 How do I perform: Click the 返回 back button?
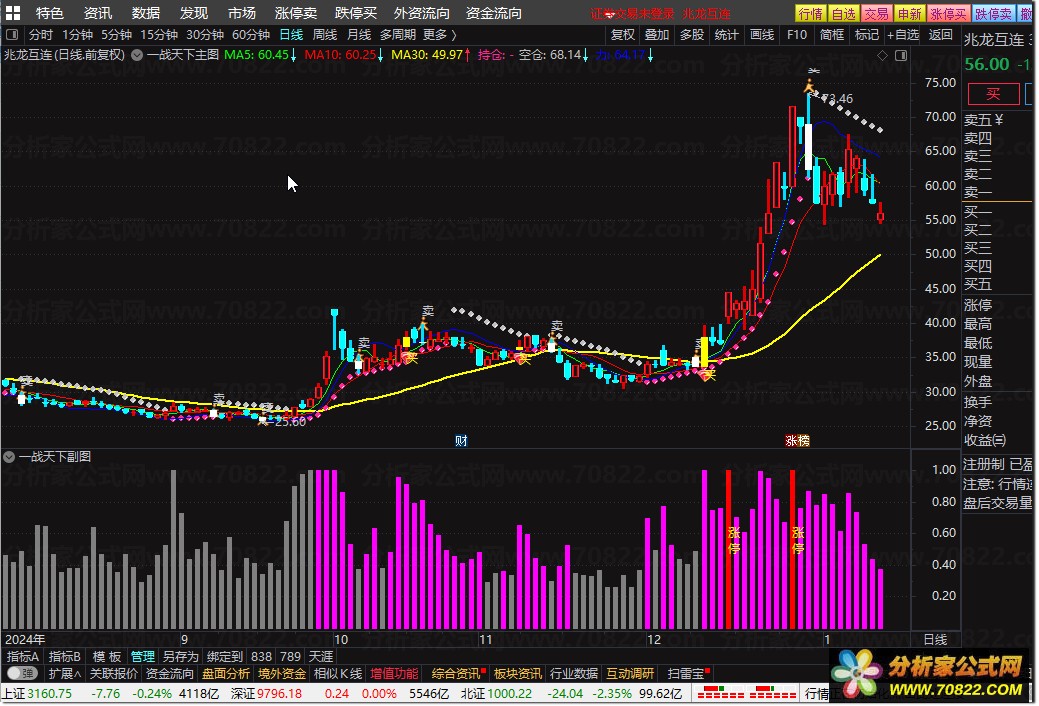tap(940, 34)
